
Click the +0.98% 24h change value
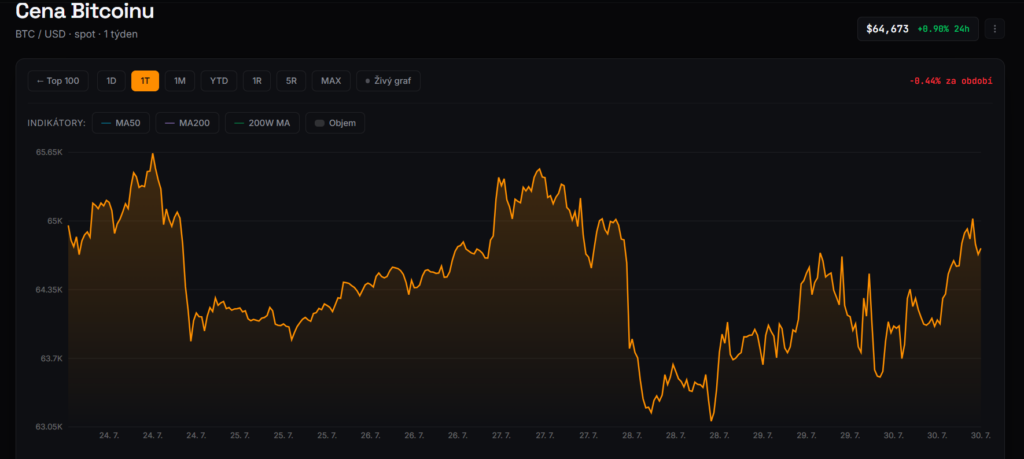943,29
